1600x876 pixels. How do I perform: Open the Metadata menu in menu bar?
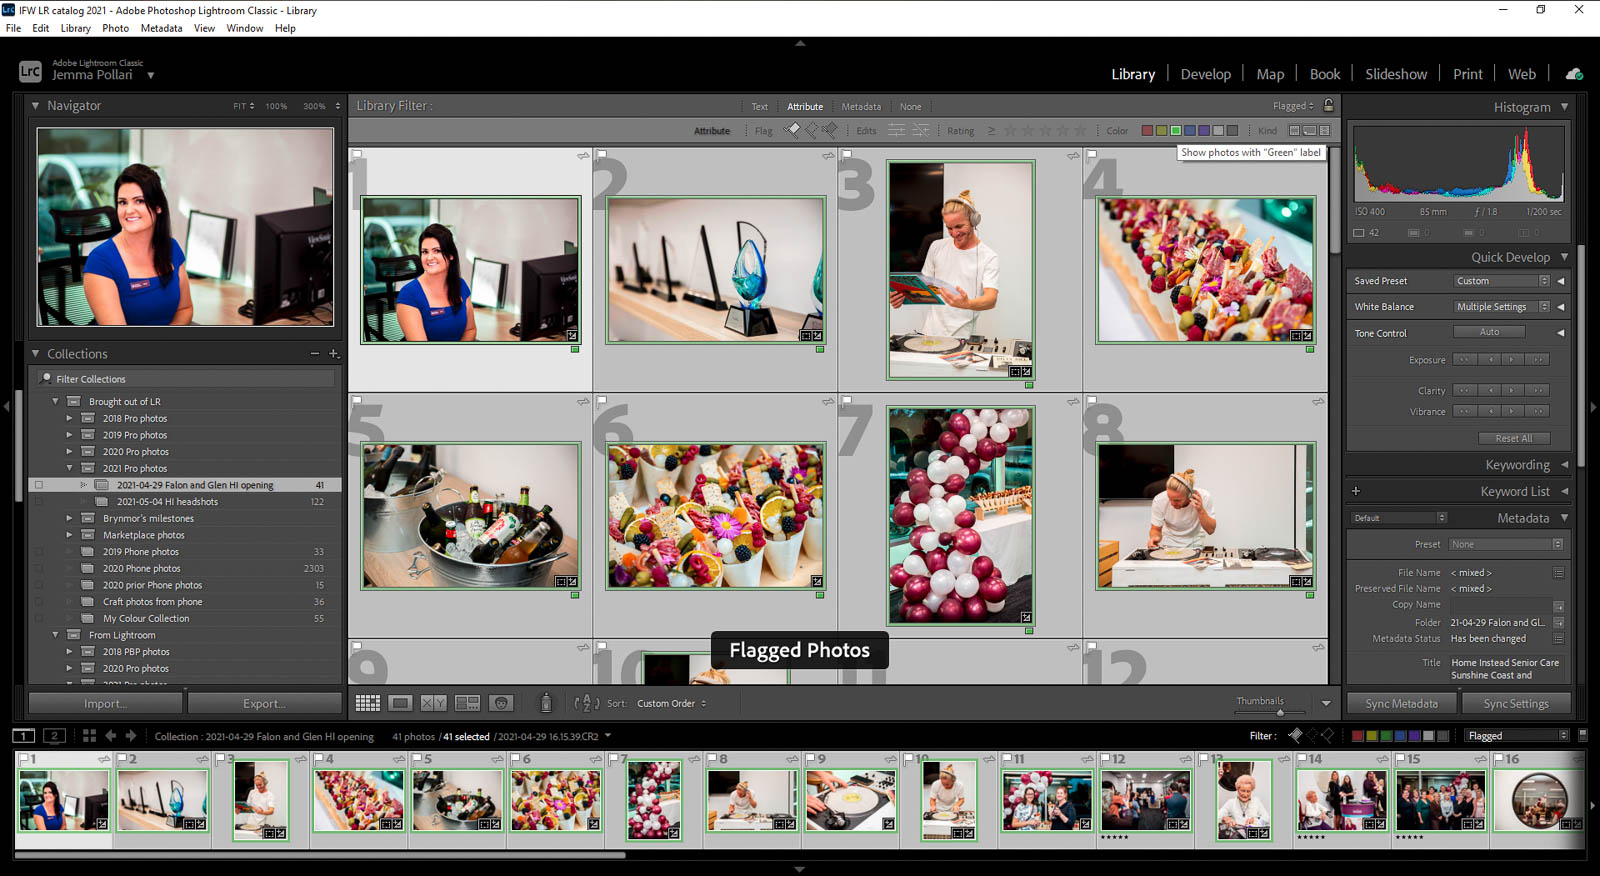pos(161,28)
